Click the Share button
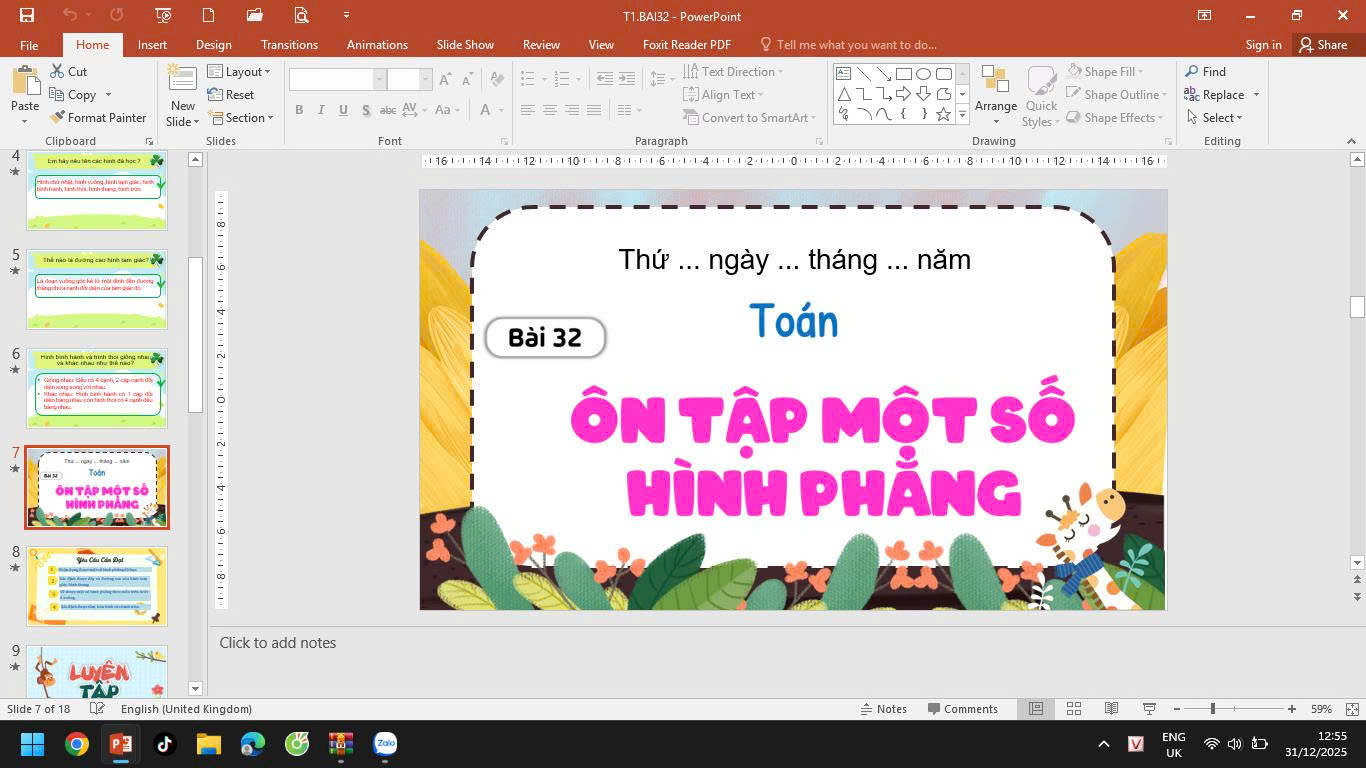Image resolution: width=1366 pixels, height=768 pixels. (1322, 45)
